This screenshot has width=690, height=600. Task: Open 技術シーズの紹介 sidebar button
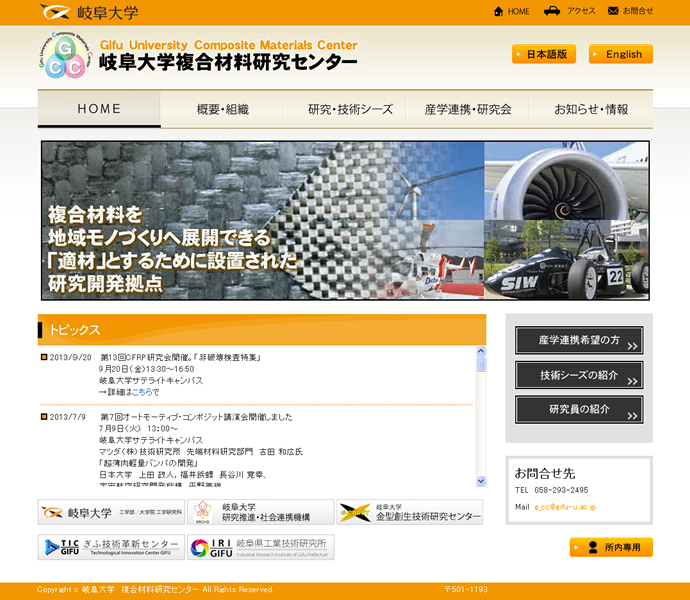point(579,375)
